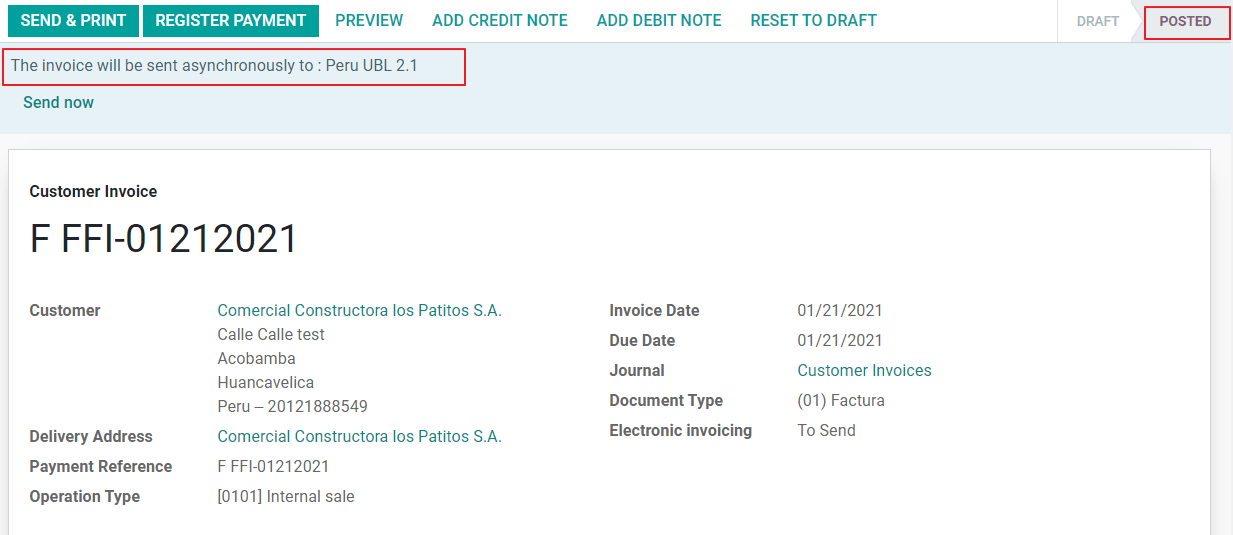Viewport: 1233px width, 535px height.
Task: Click the Electronic invoicing status To Send
Action: point(826,430)
